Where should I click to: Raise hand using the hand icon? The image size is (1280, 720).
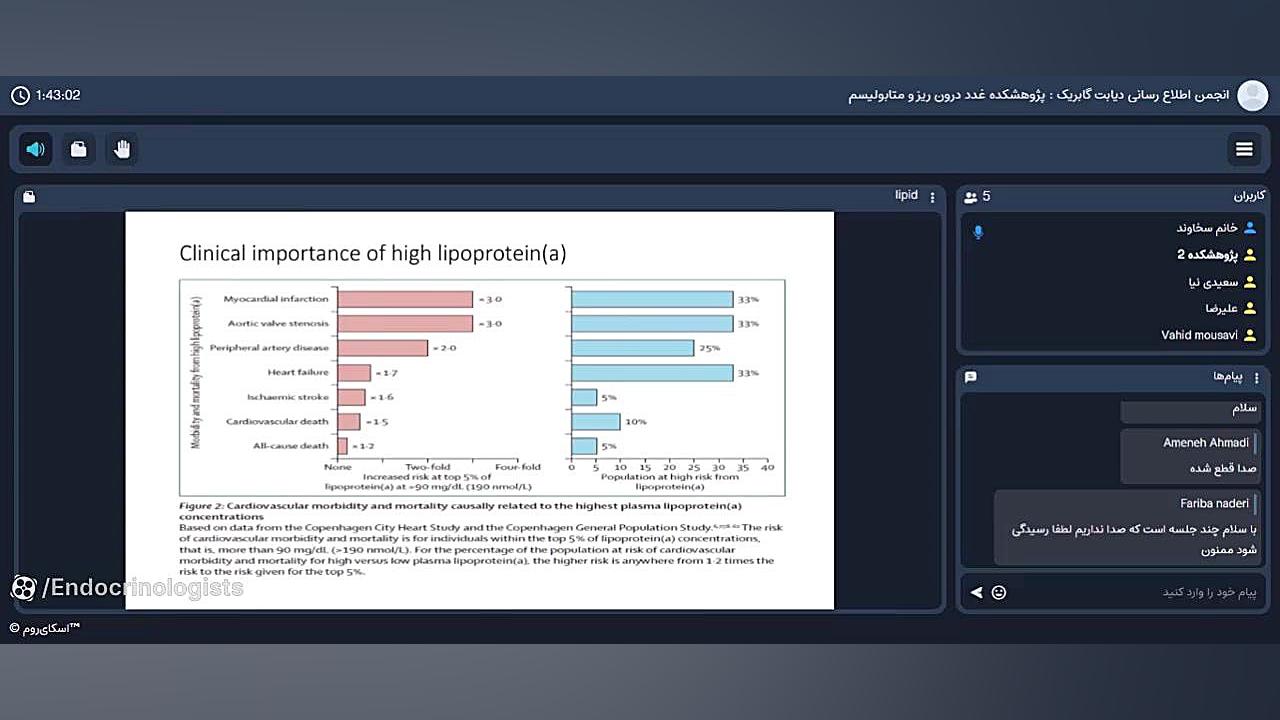(x=122, y=149)
